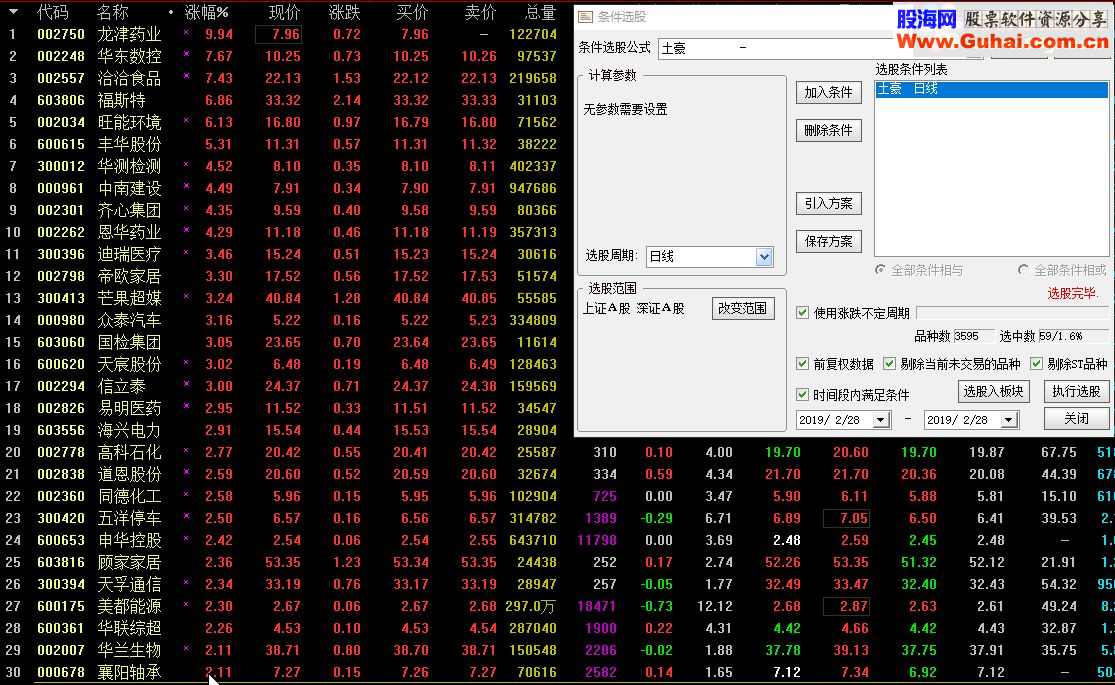This screenshot has width=1115, height=685.
Task: Select stock 同德化工 row
Action: [558, 497]
